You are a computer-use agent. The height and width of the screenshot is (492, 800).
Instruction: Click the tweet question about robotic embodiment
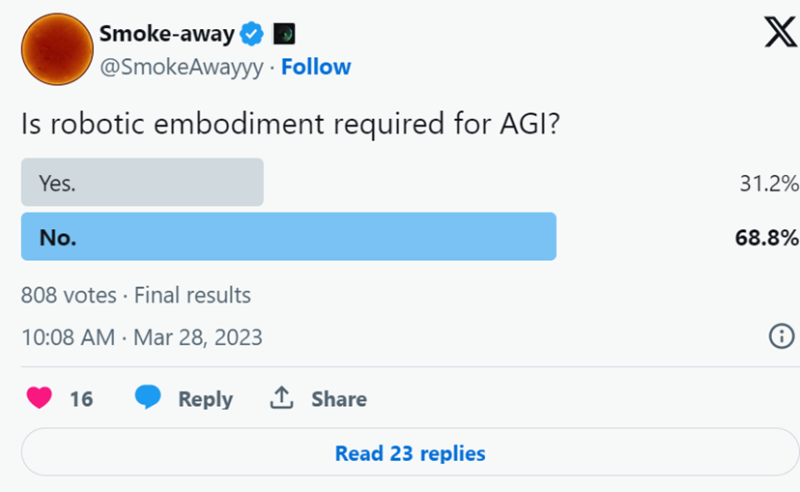[289, 124]
